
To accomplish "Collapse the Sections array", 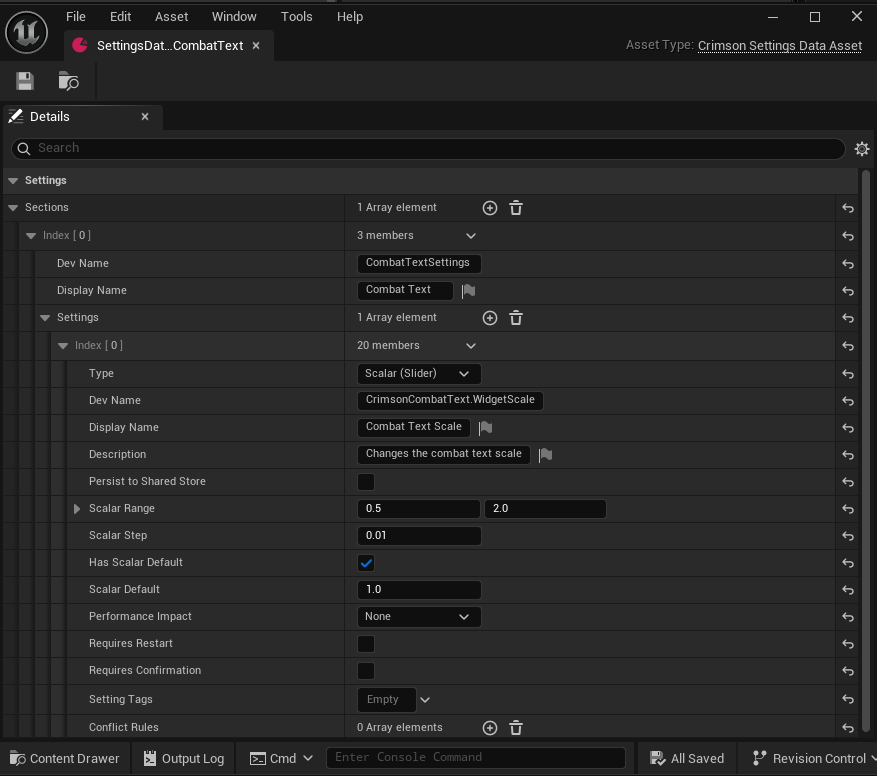I will tap(13, 208).
